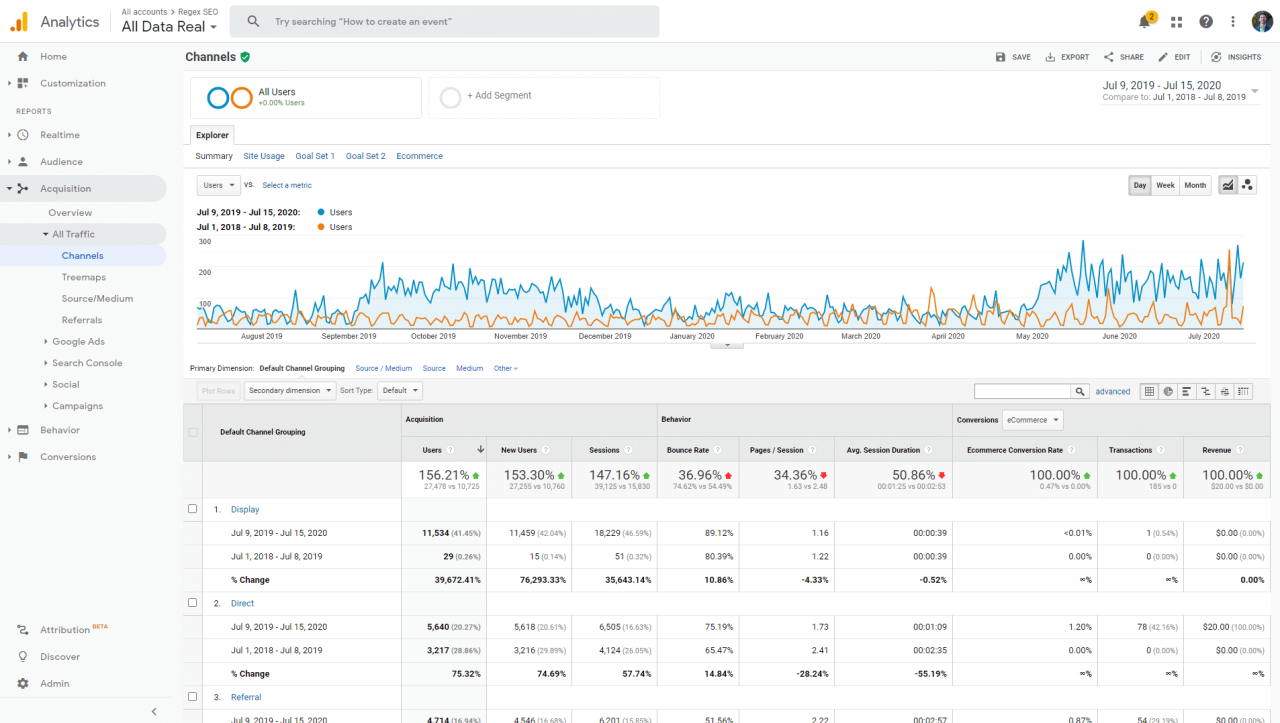The height and width of the screenshot is (723, 1280).
Task: Open the Ecommerce tab
Action: (419, 156)
